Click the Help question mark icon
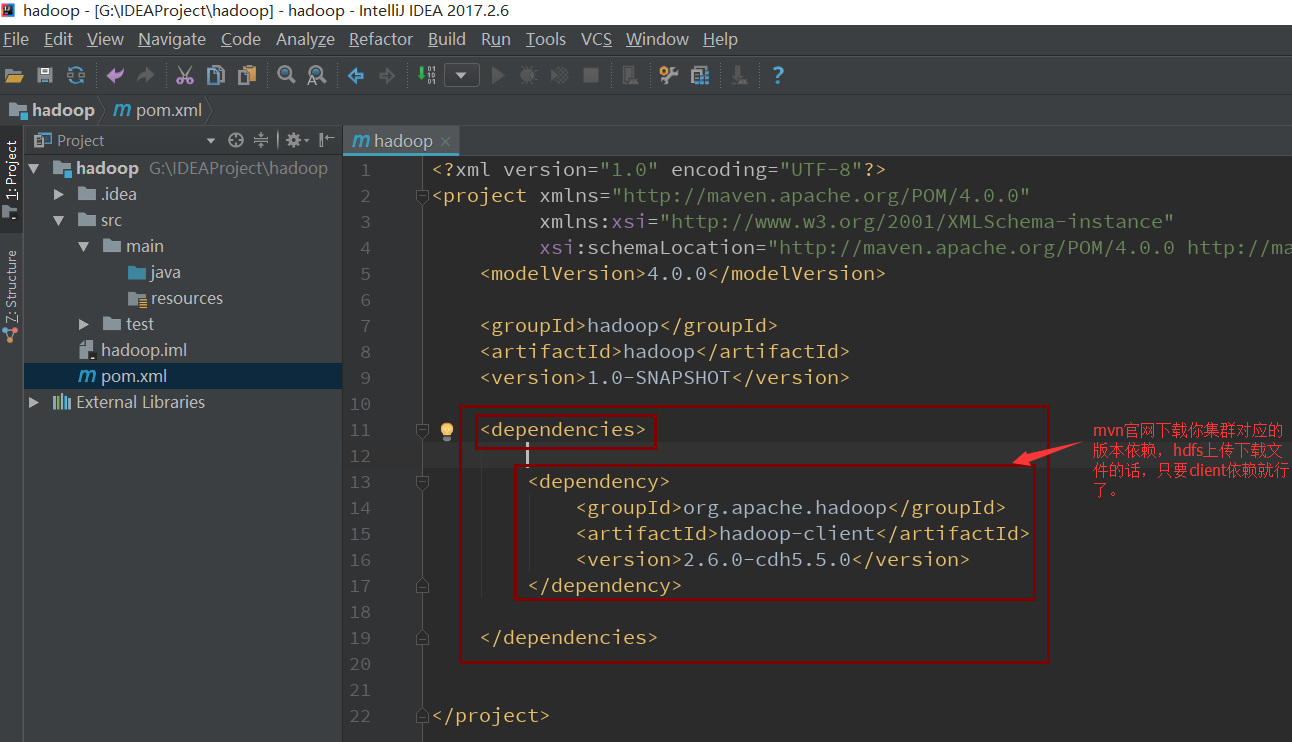The width and height of the screenshot is (1292, 742). [x=778, y=75]
